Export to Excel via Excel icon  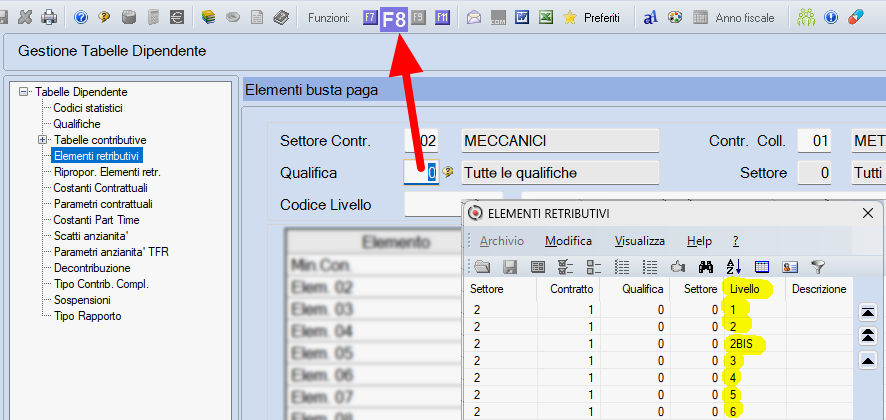coord(545,18)
